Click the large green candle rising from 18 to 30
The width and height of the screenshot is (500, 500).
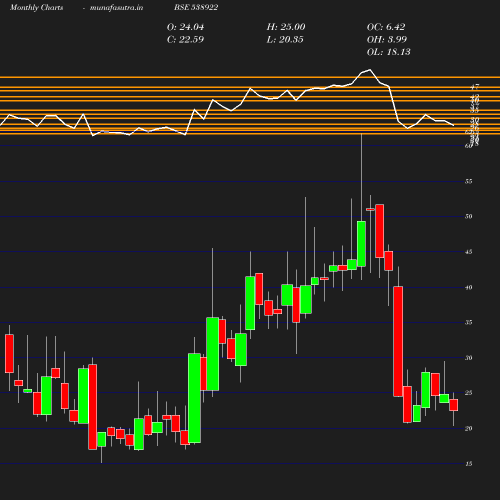pos(194,398)
